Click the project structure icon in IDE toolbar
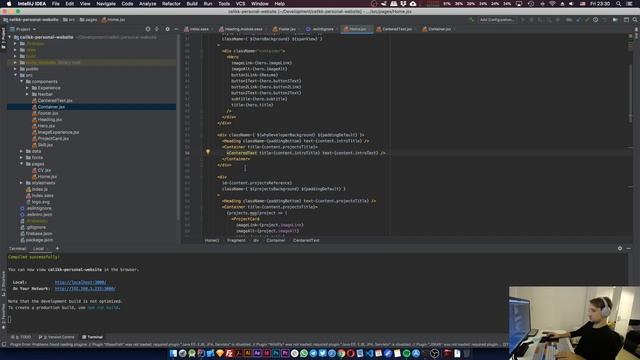640x360 pixels. [616, 20]
